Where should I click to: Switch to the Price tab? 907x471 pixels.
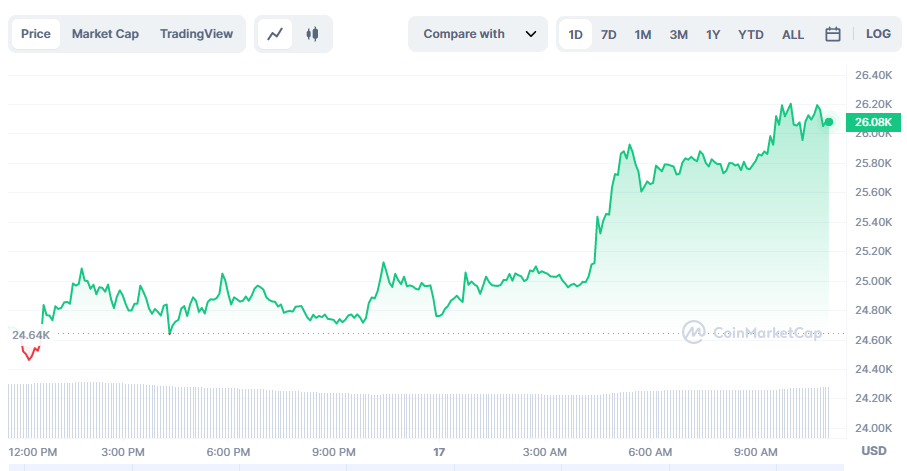(36, 34)
